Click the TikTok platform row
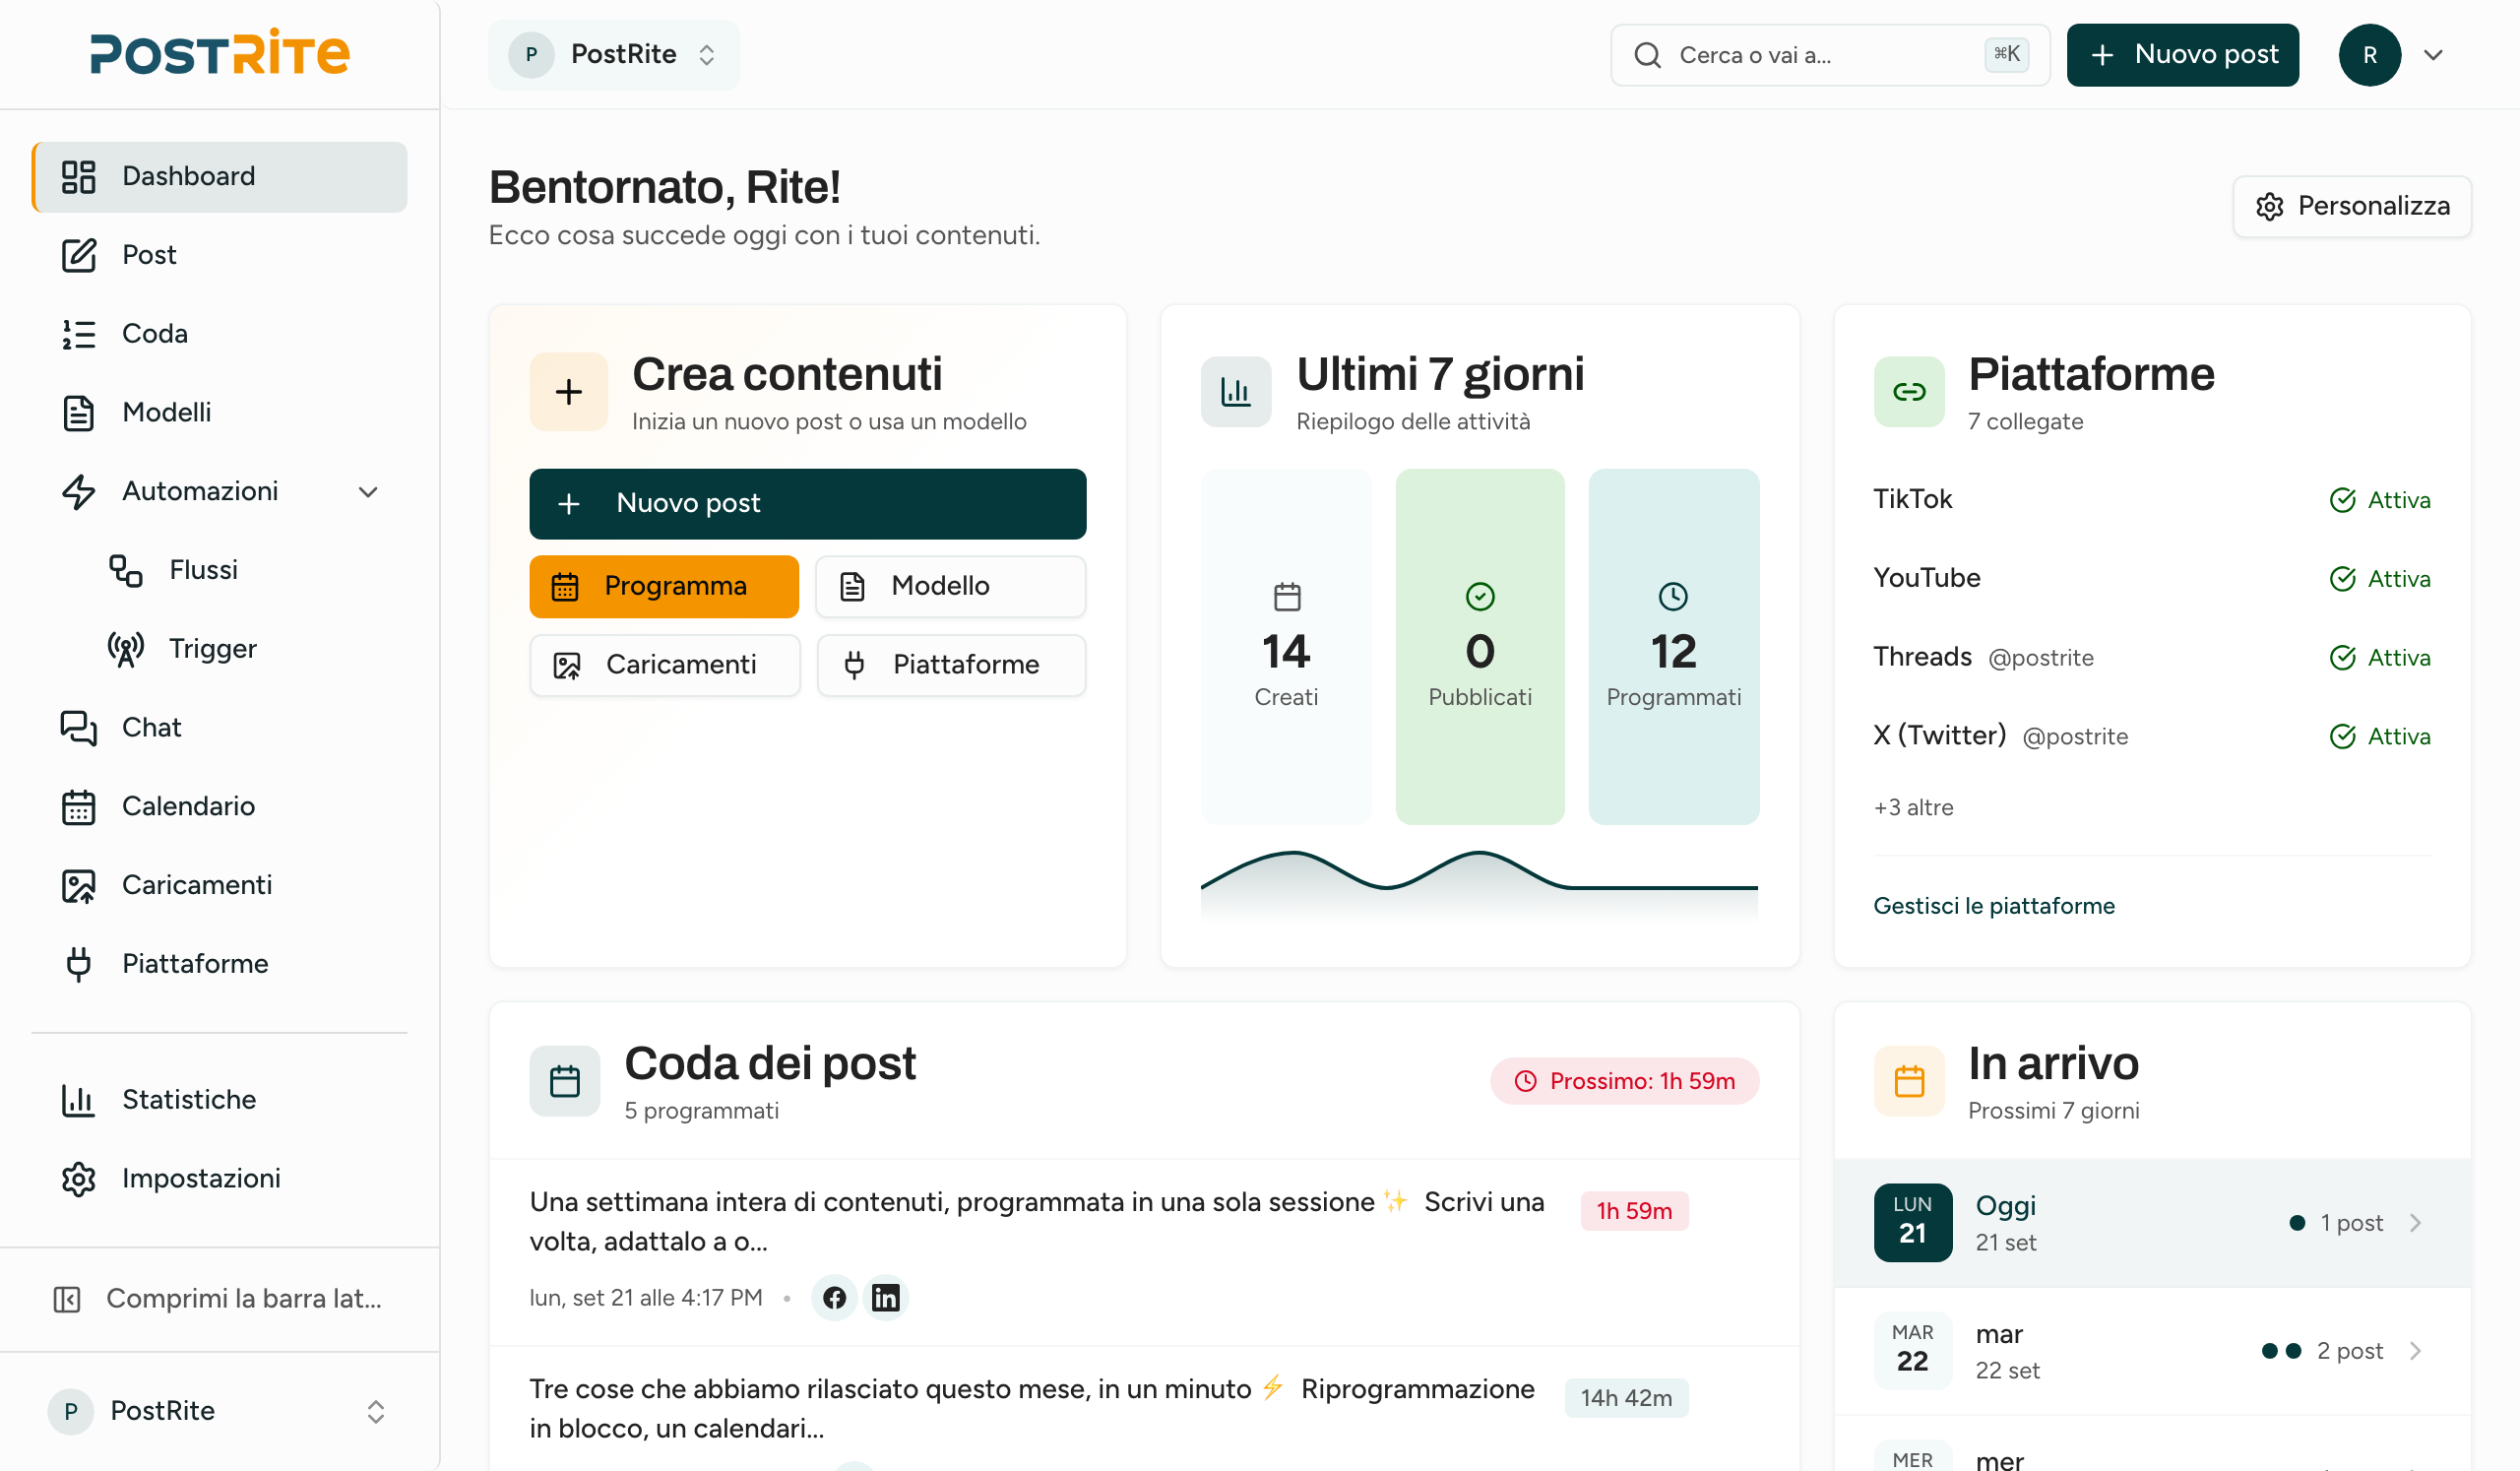The height and width of the screenshot is (1471, 2520). pos(2152,500)
